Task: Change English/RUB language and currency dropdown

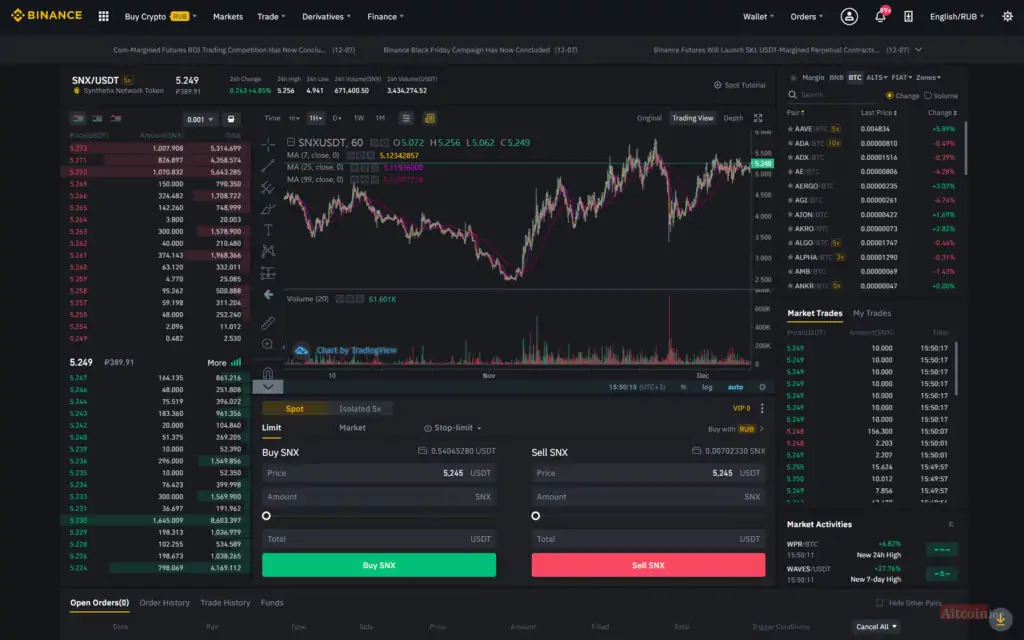Action: [957, 16]
